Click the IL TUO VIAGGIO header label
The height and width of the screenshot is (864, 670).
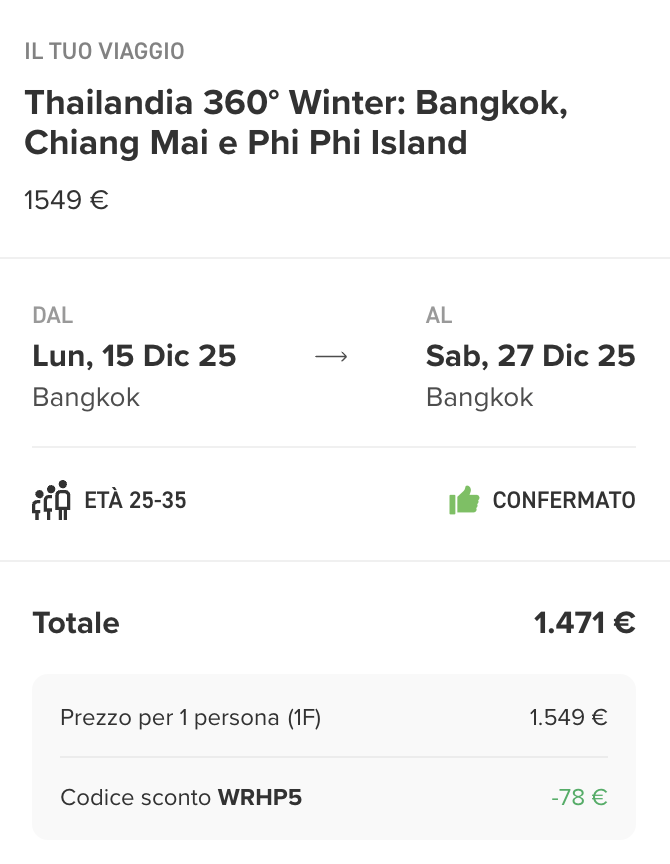[105, 51]
